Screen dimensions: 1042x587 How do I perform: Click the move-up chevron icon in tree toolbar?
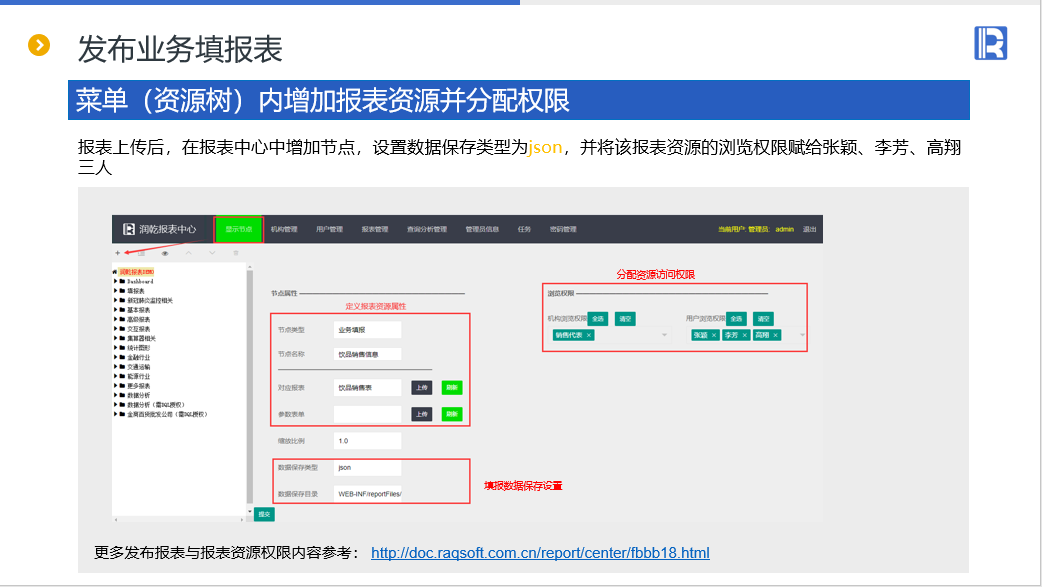pyautogui.click(x=189, y=253)
